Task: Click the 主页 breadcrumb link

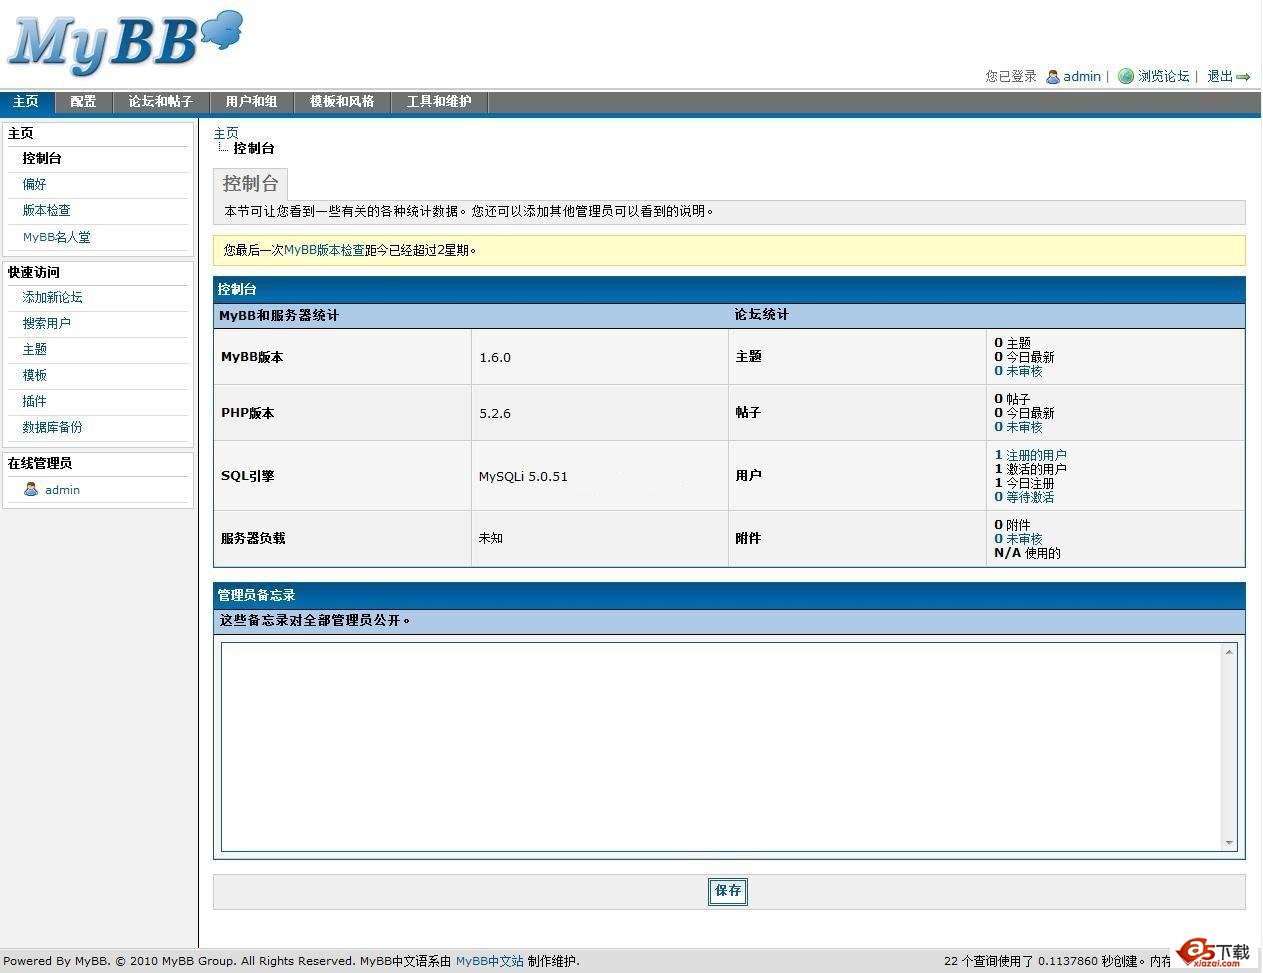Action: point(226,133)
